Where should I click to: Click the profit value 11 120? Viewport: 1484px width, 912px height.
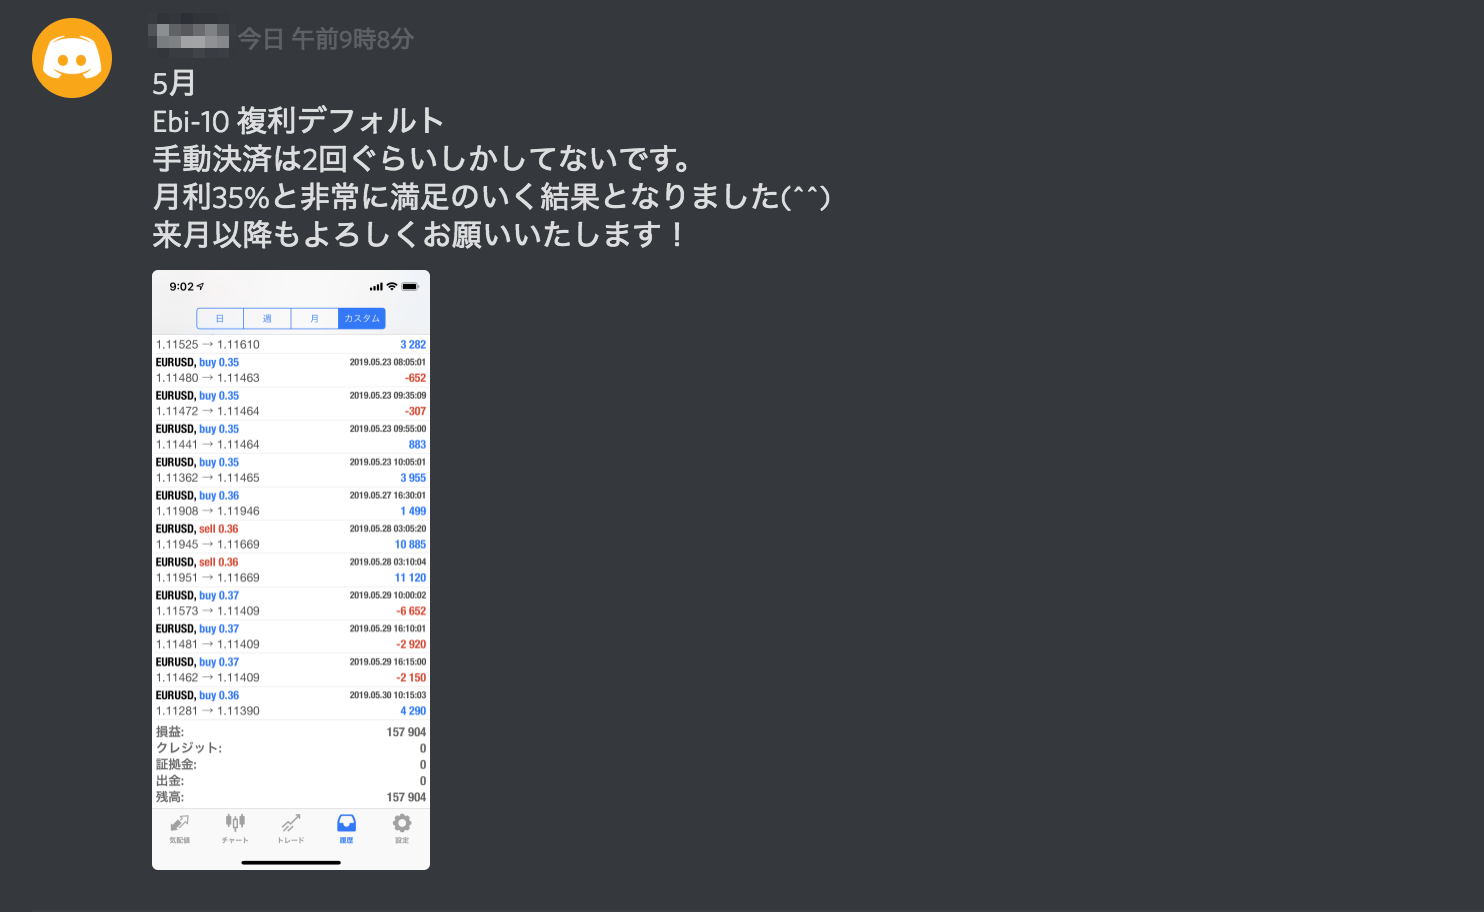coord(410,578)
